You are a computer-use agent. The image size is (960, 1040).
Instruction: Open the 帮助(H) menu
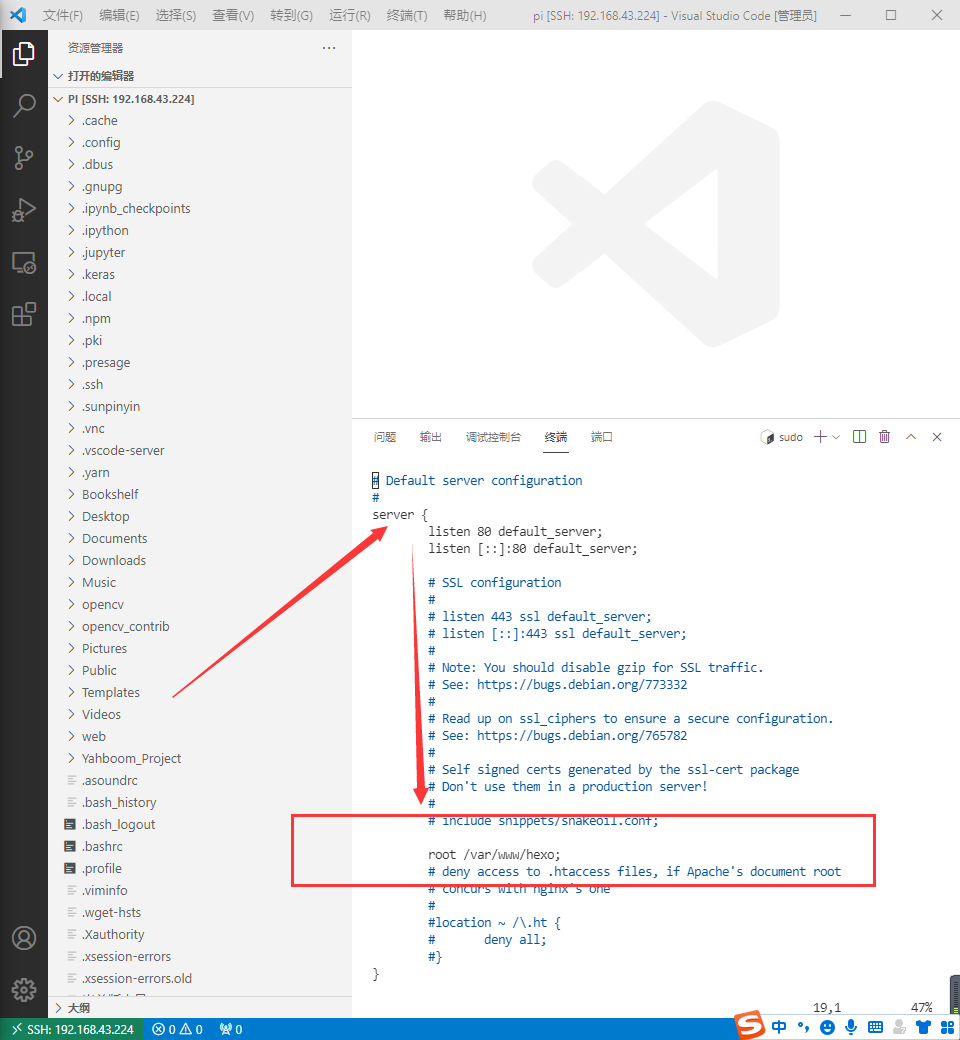[x=464, y=15]
